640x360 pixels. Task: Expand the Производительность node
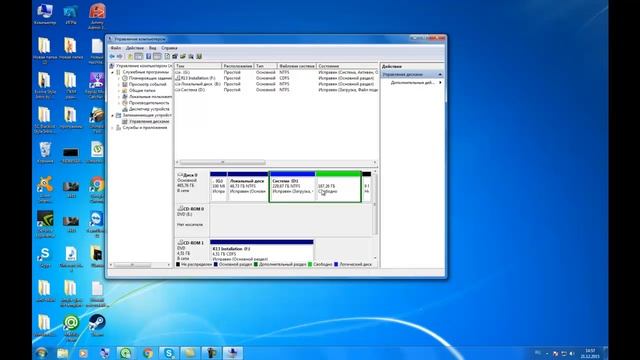pos(119,103)
